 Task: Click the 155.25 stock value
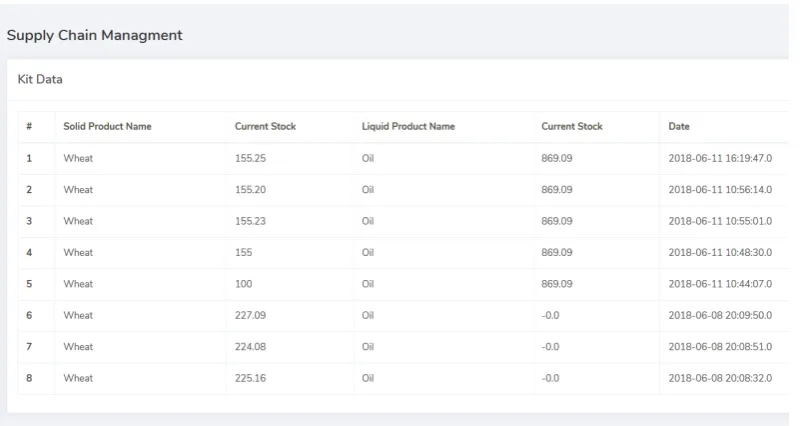250,158
